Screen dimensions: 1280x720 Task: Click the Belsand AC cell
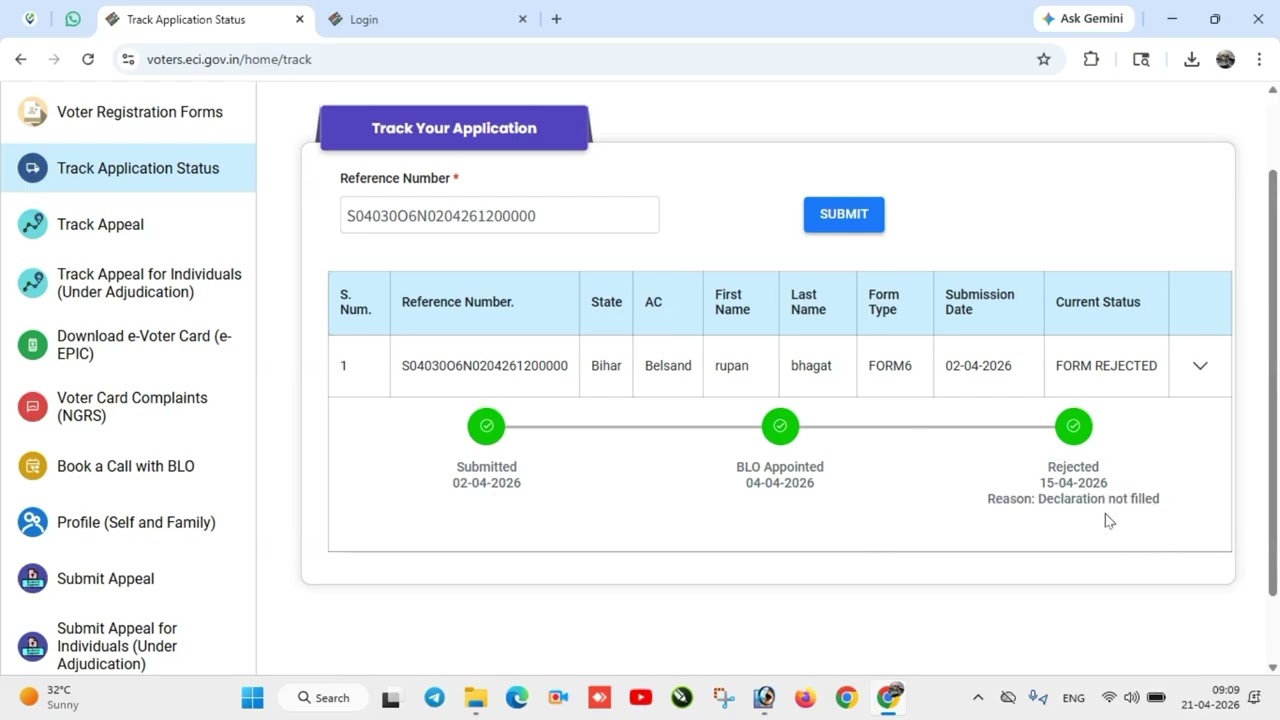(668, 366)
